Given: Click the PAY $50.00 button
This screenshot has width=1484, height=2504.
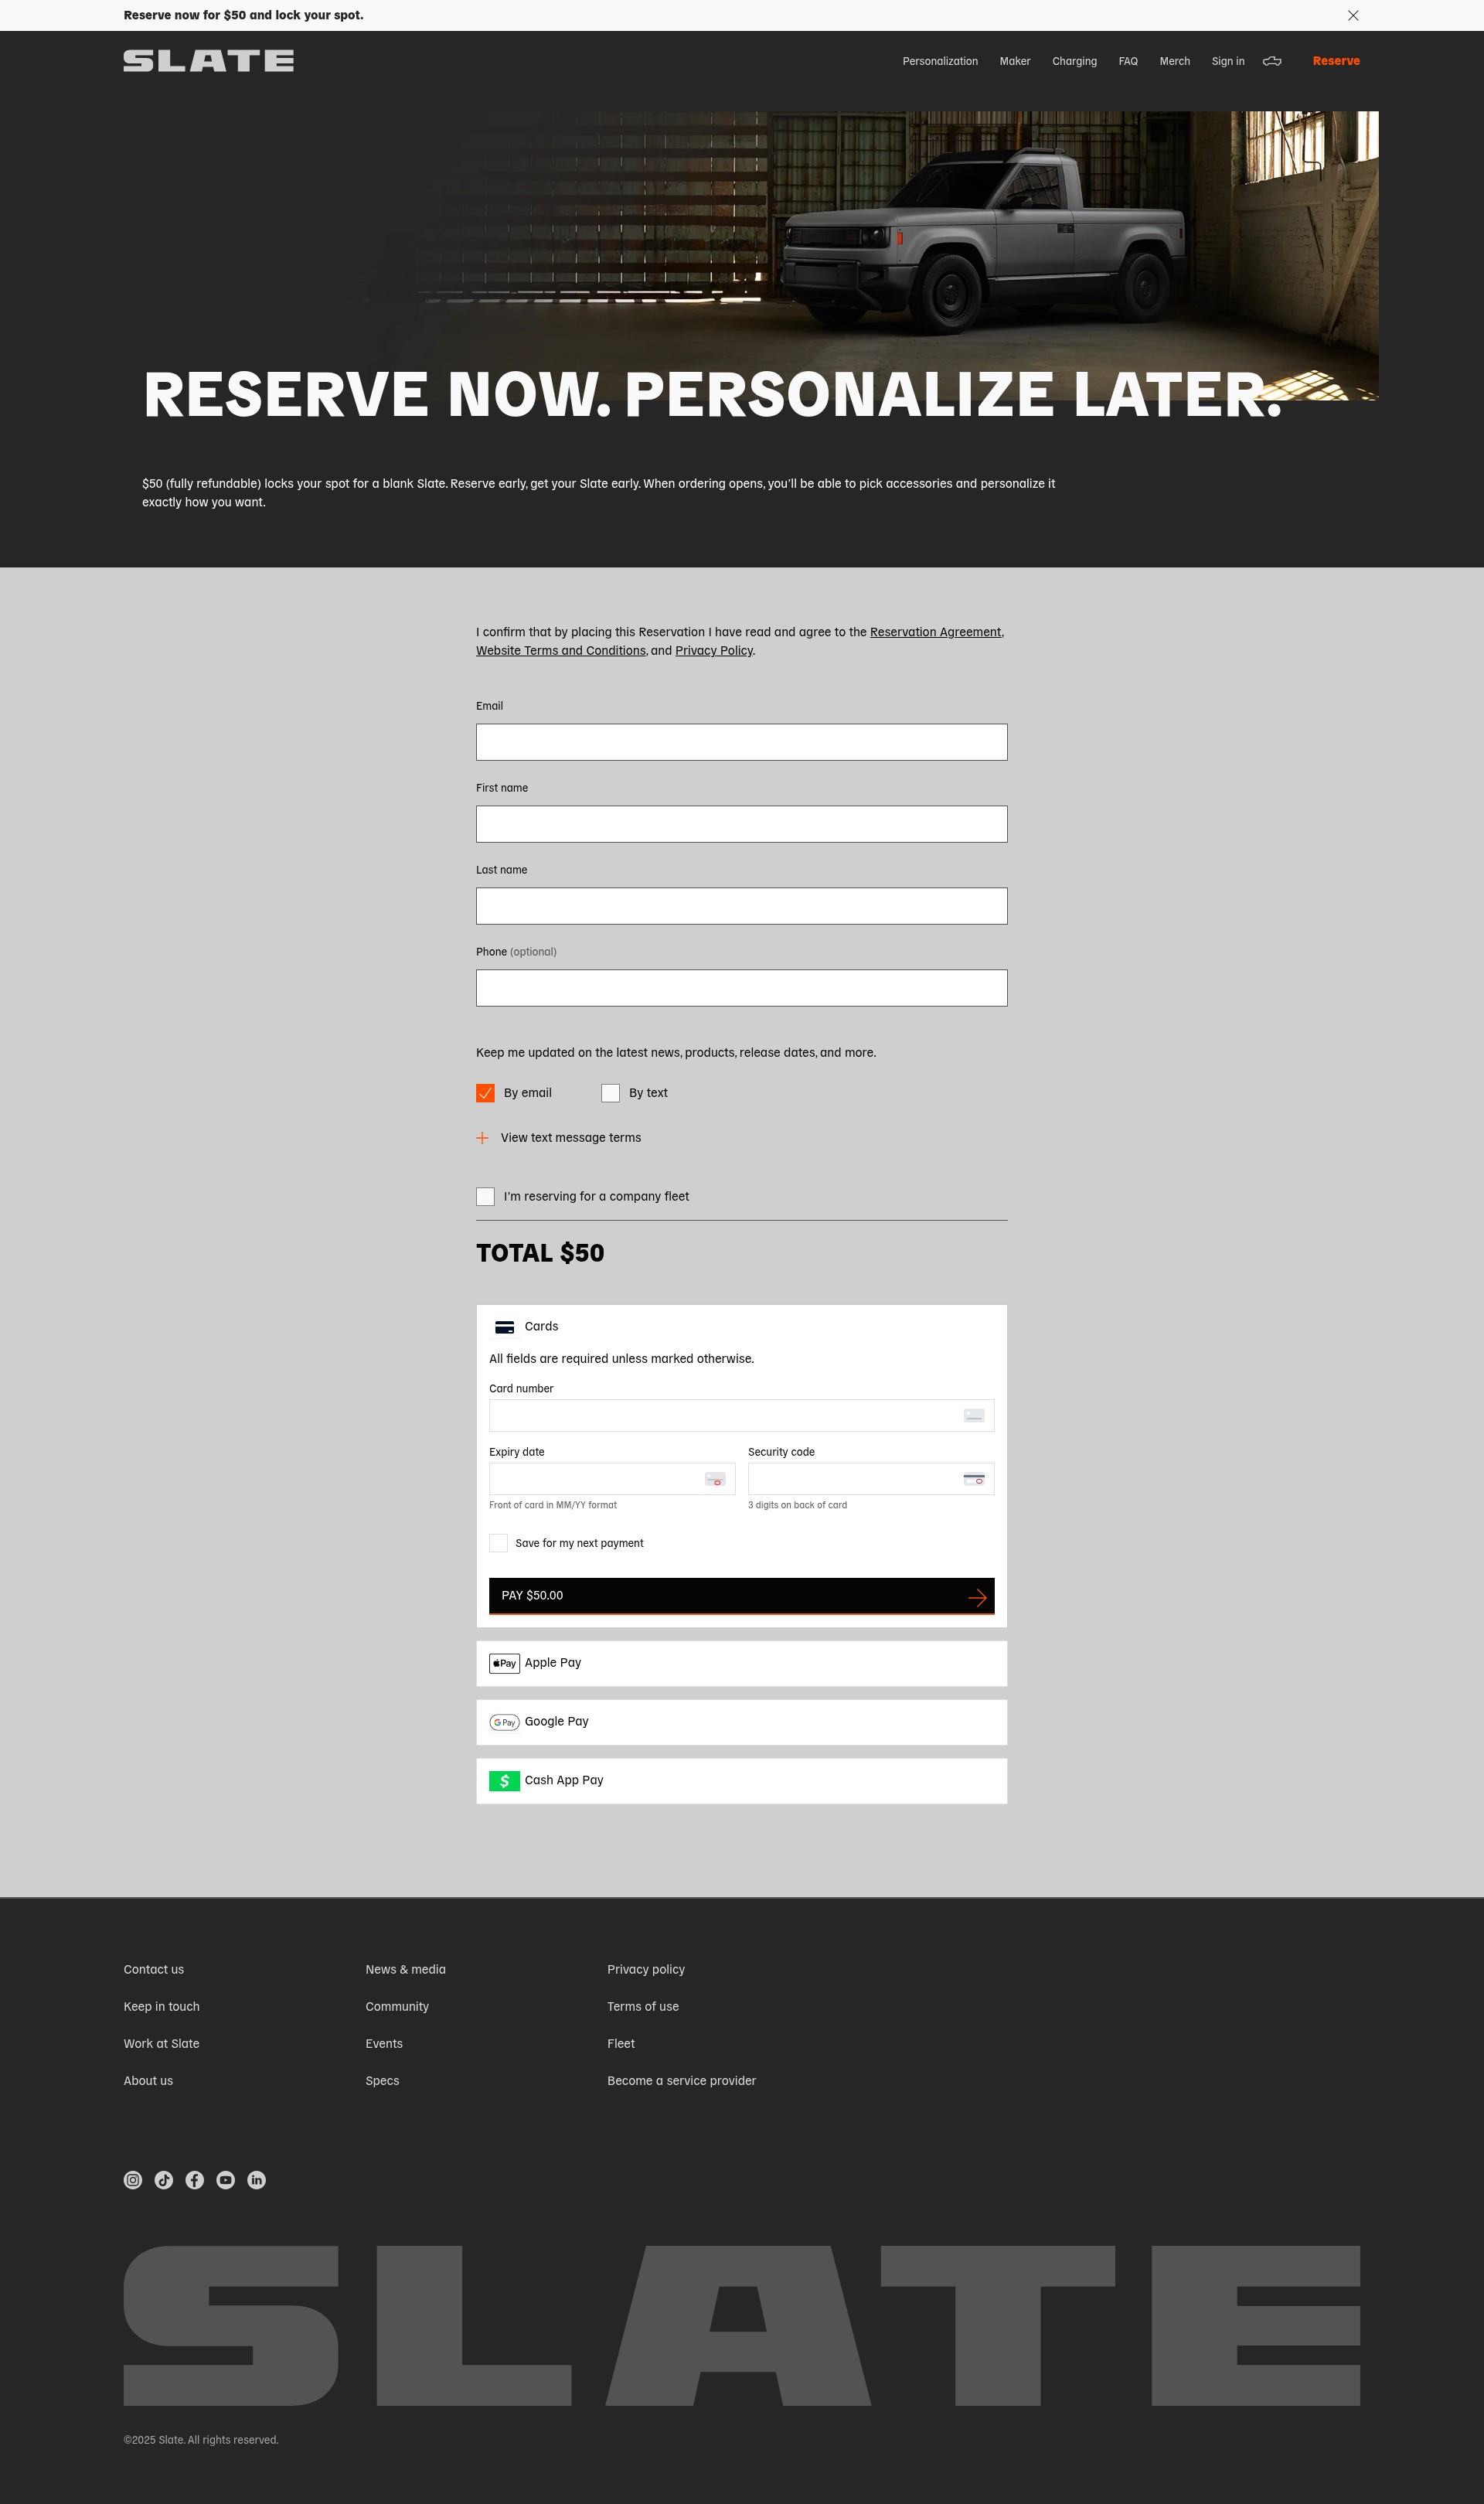Looking at the screenshot, I should pos(741,1596).
